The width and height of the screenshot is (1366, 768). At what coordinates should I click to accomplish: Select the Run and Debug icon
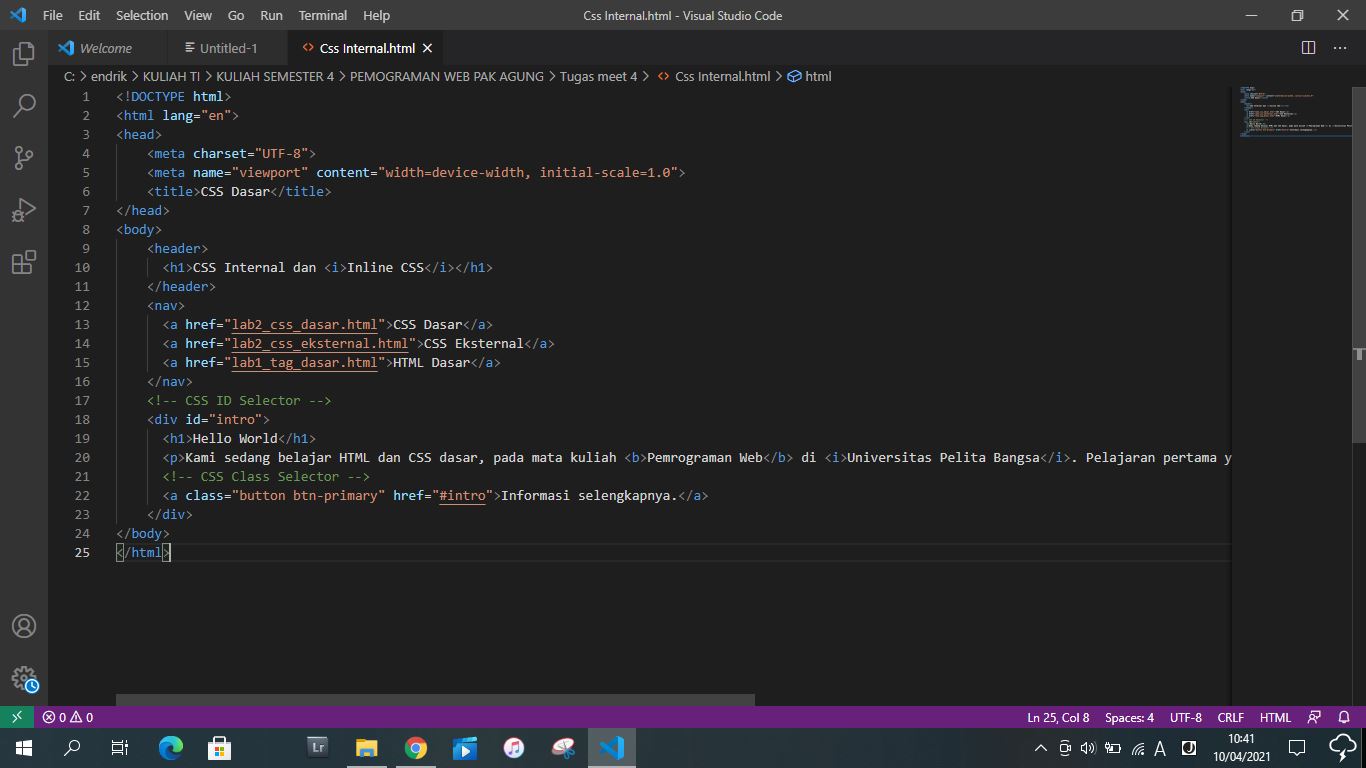[x=23, y=209]
